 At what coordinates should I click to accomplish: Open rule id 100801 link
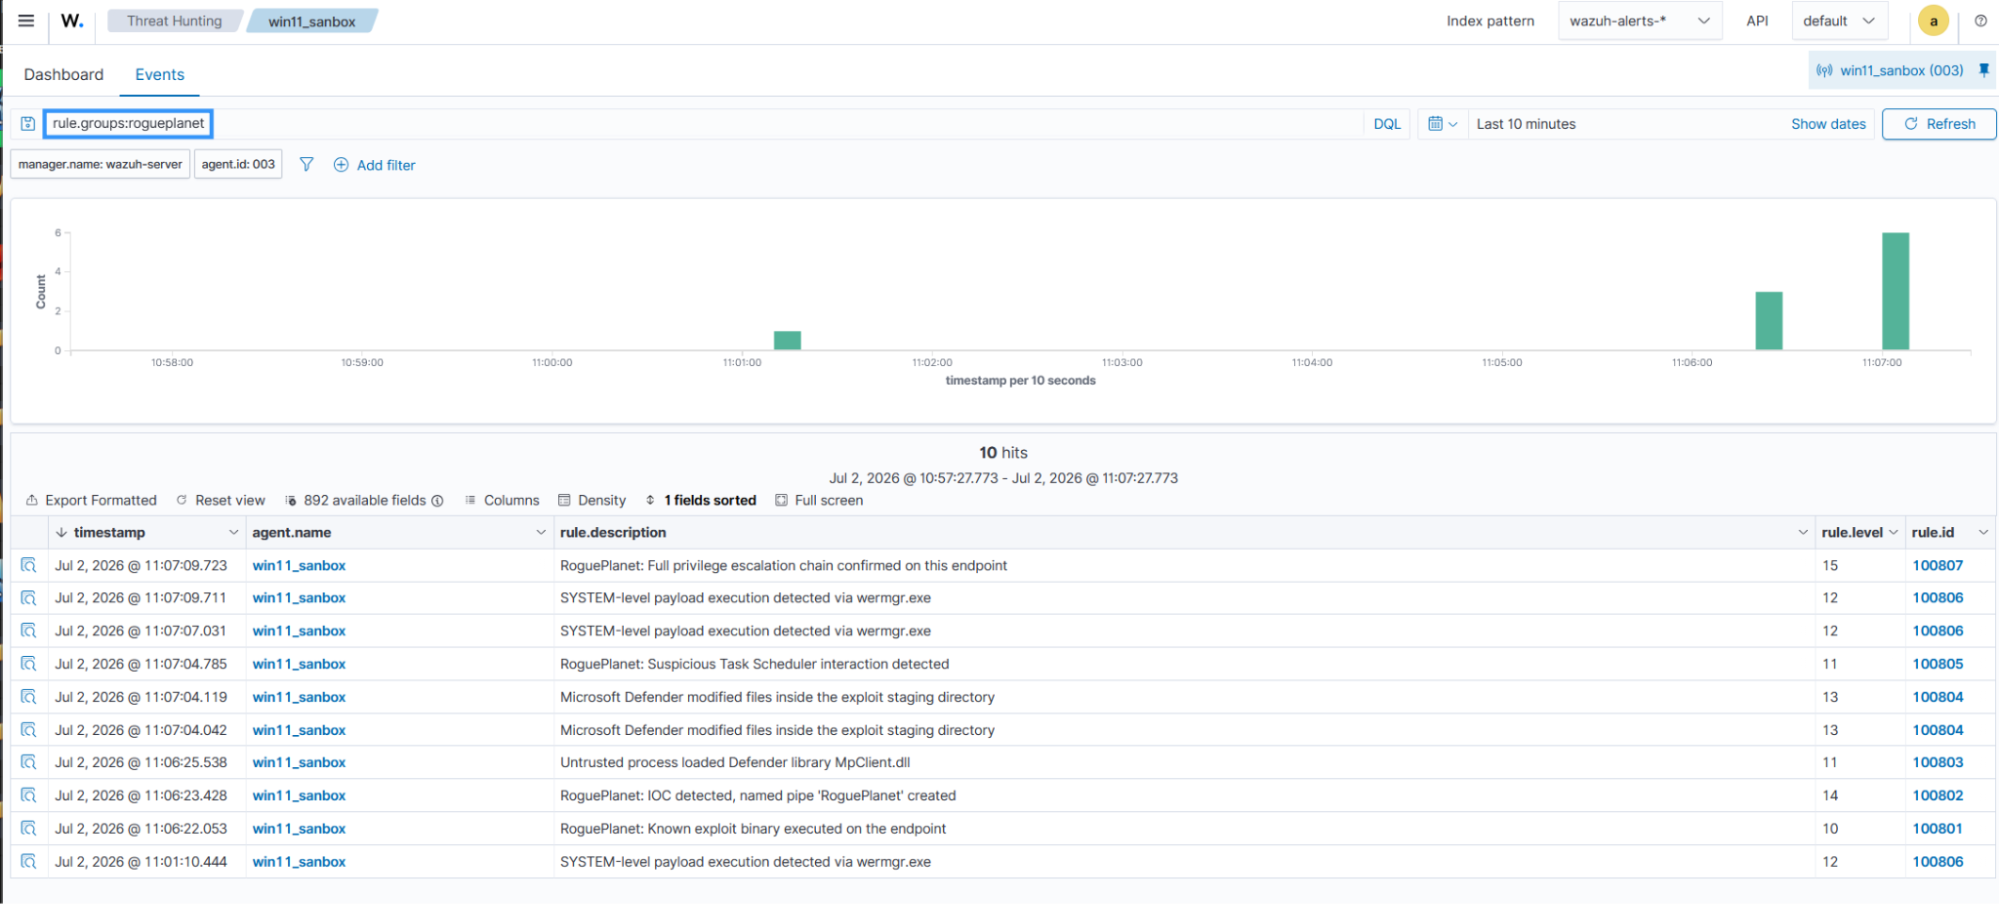[x=1938, y=829]
